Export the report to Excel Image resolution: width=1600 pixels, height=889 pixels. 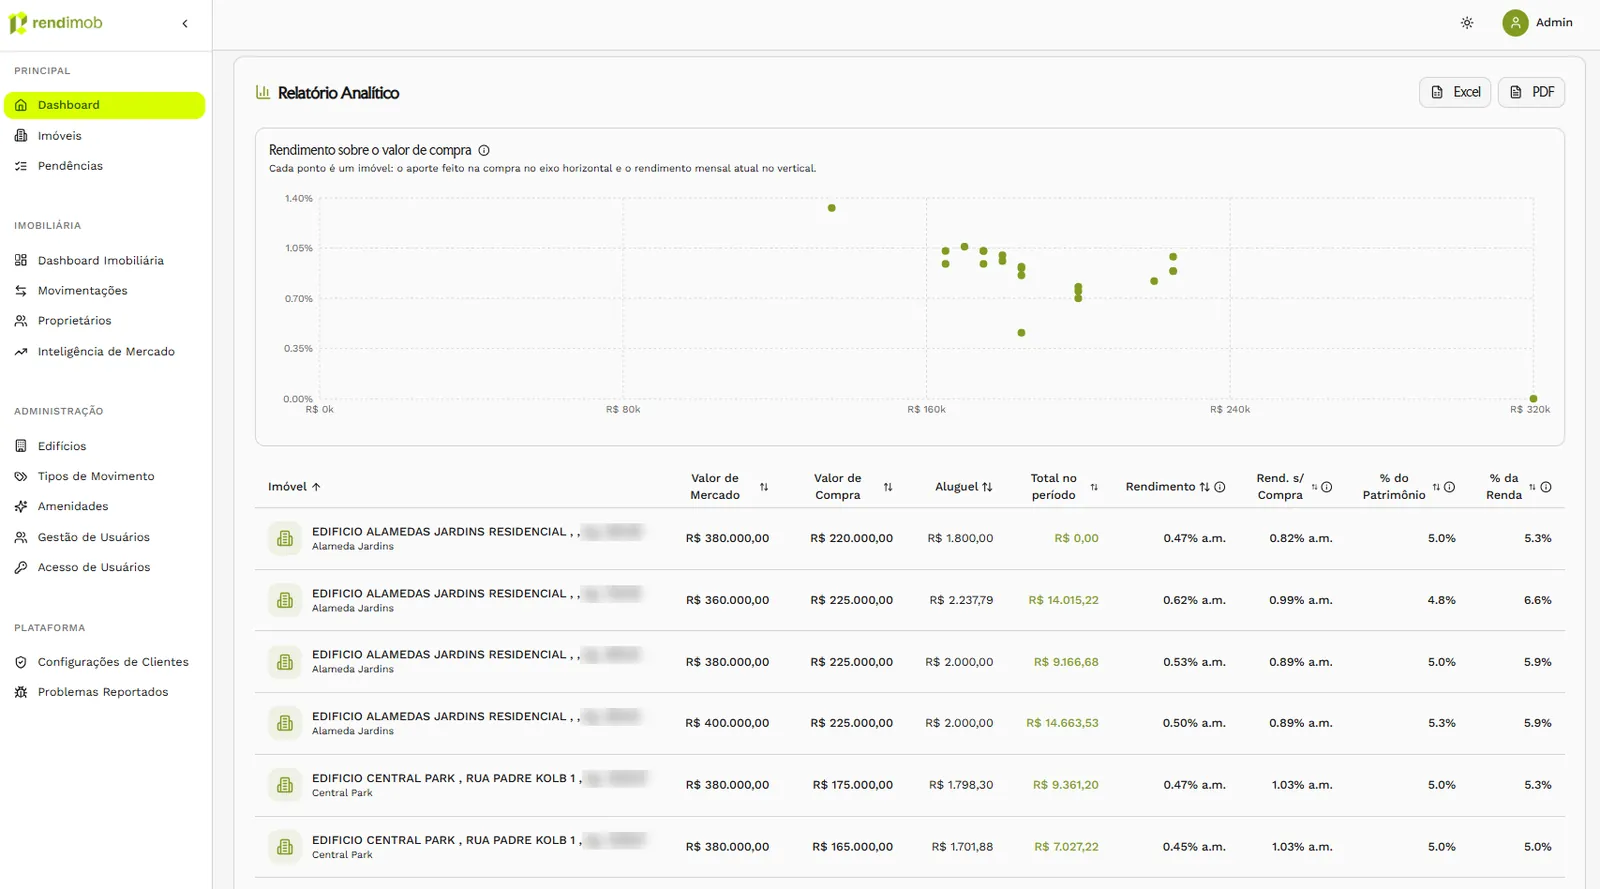point(1455,92)
